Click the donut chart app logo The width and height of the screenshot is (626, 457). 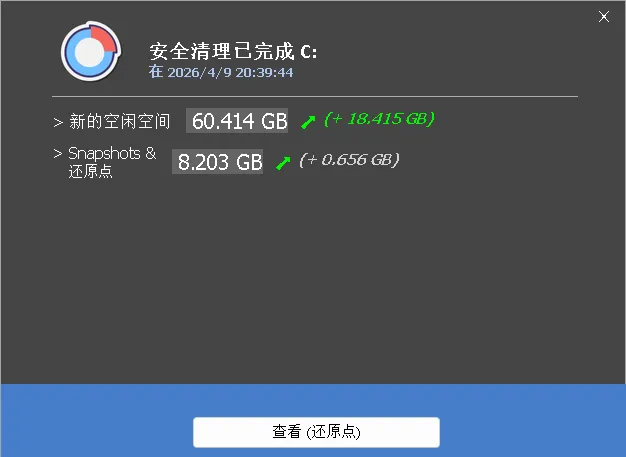point(91,51)
